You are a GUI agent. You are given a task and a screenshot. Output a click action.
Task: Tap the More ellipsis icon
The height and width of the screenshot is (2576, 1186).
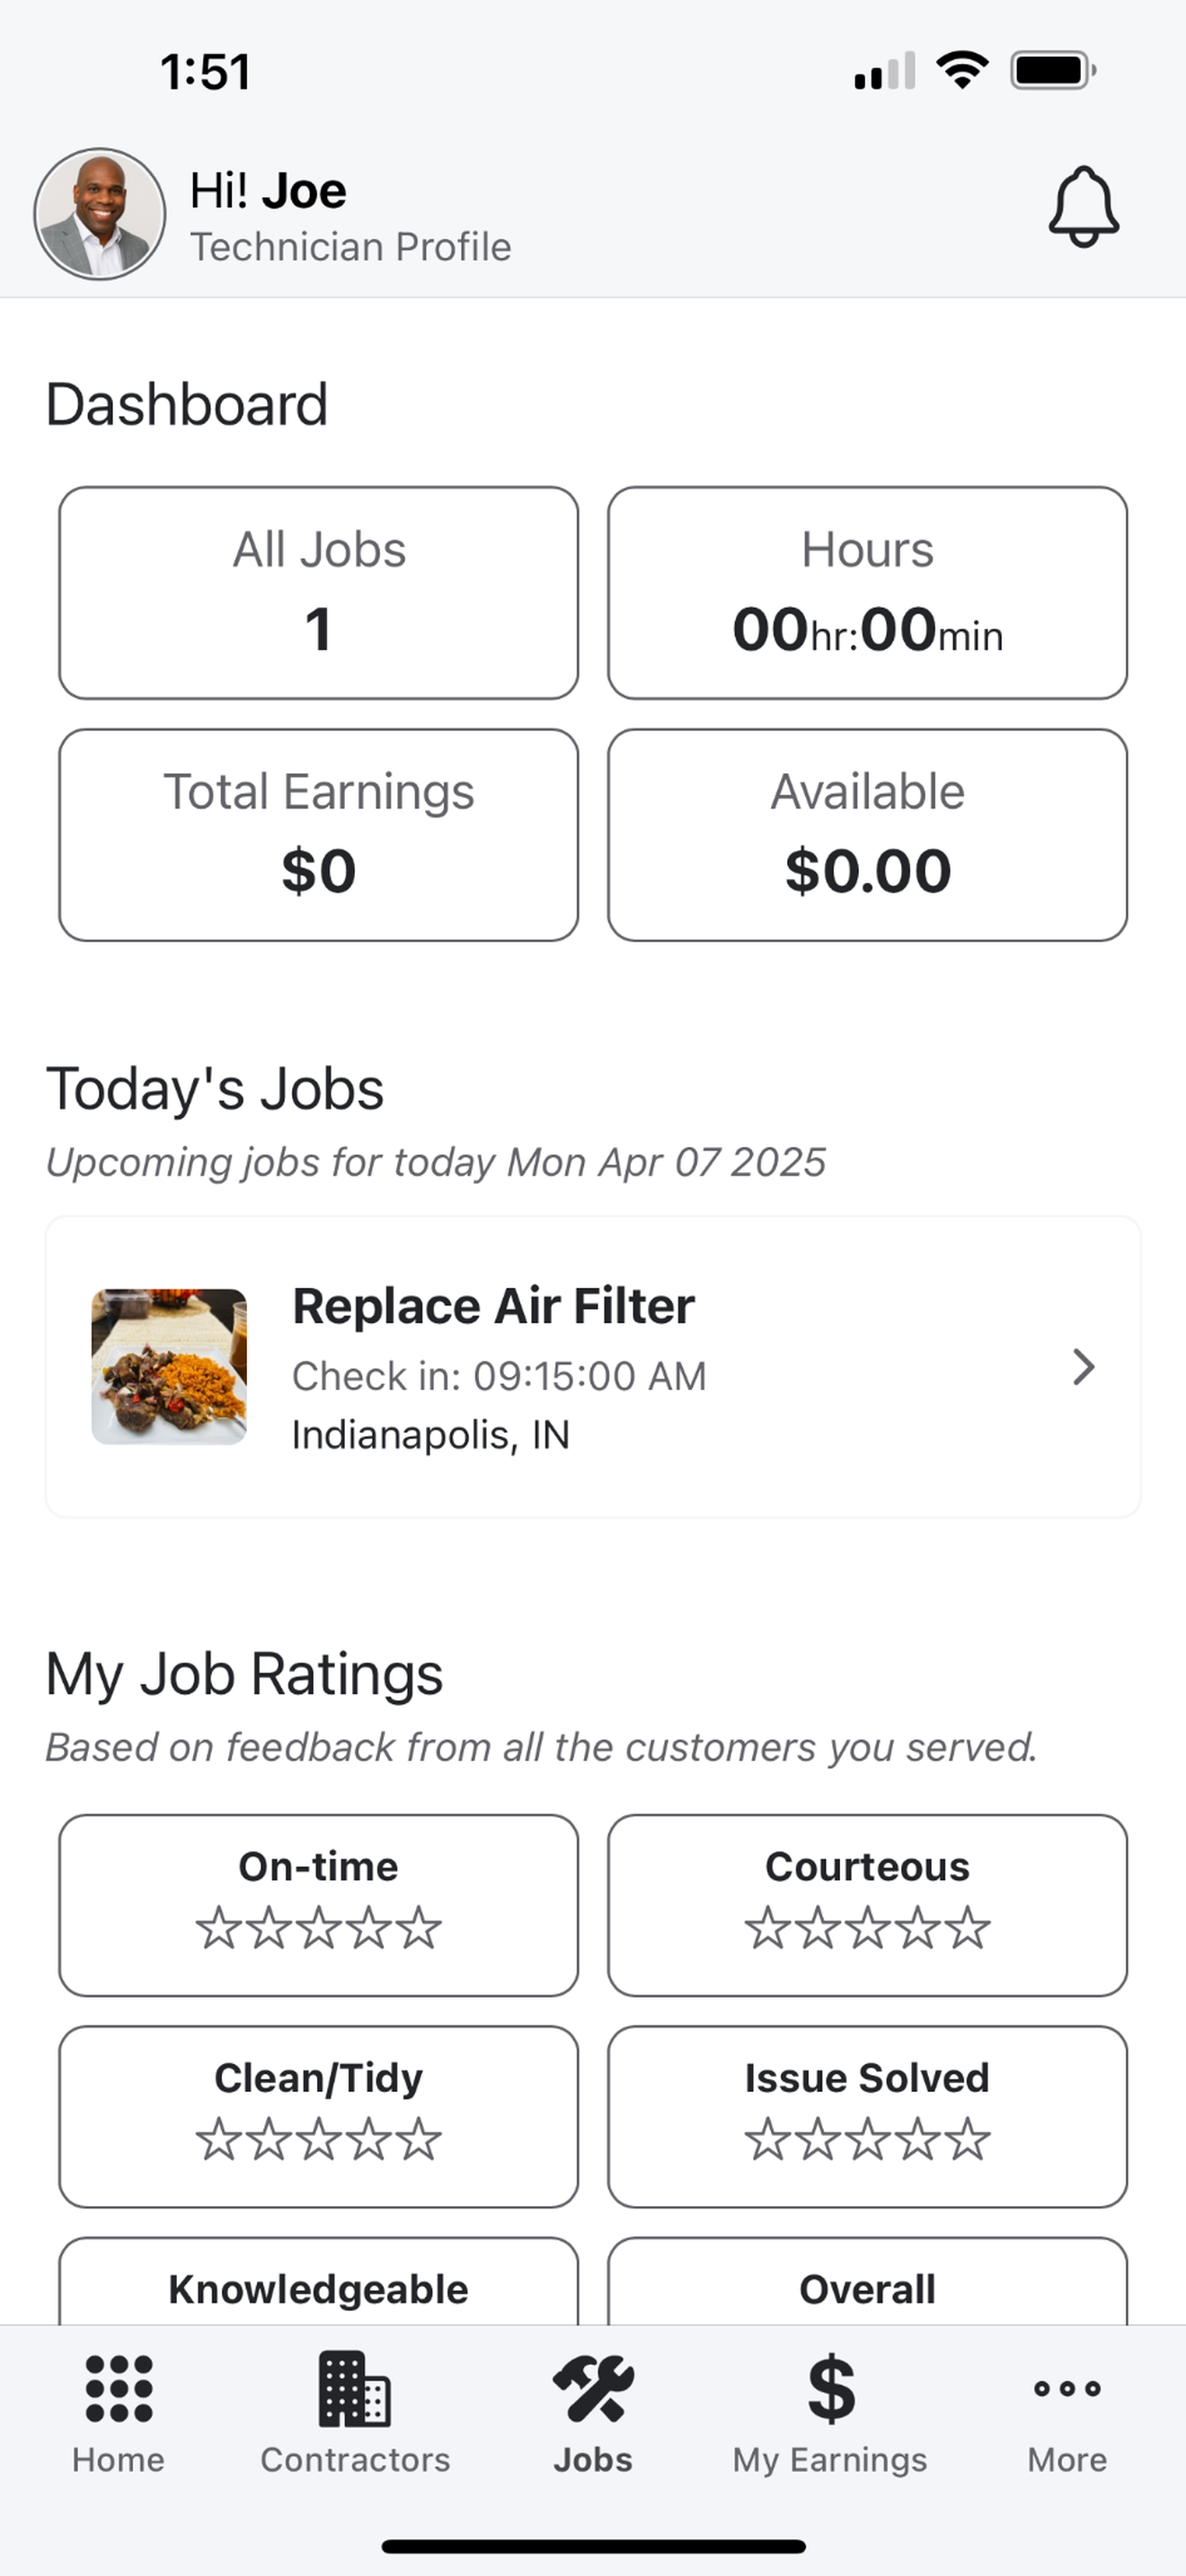click(x=1067, y=2389)
